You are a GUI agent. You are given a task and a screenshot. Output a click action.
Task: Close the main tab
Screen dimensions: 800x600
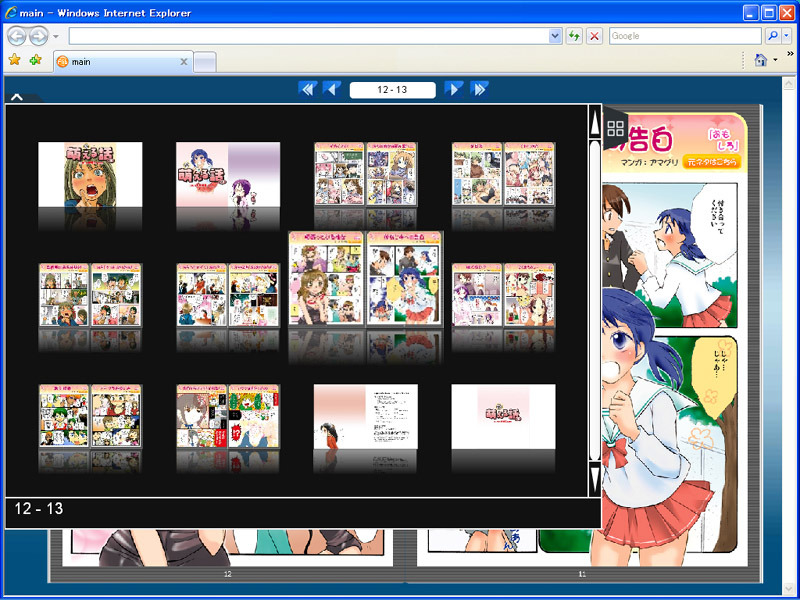pos(184,62)
